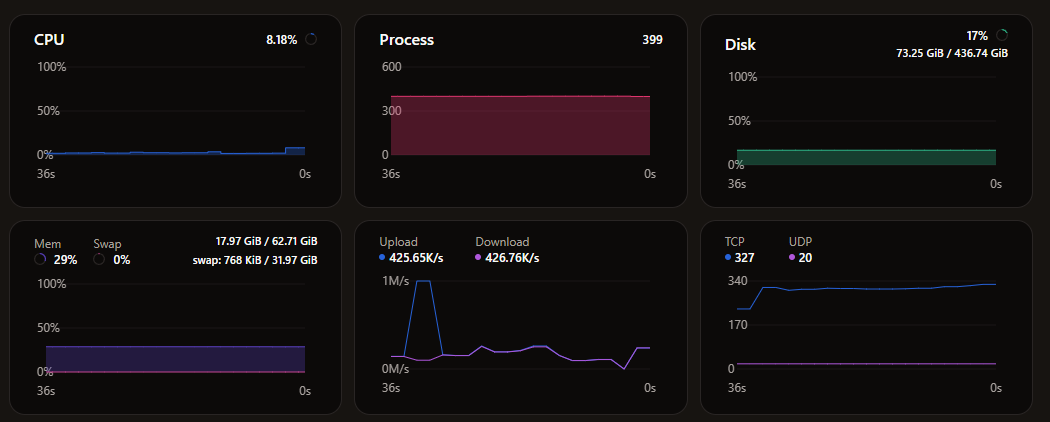Click the blue Upload legend dot
Image resolution: width=1050 pixels, height=422 pixels.
(x=382, y=257)
